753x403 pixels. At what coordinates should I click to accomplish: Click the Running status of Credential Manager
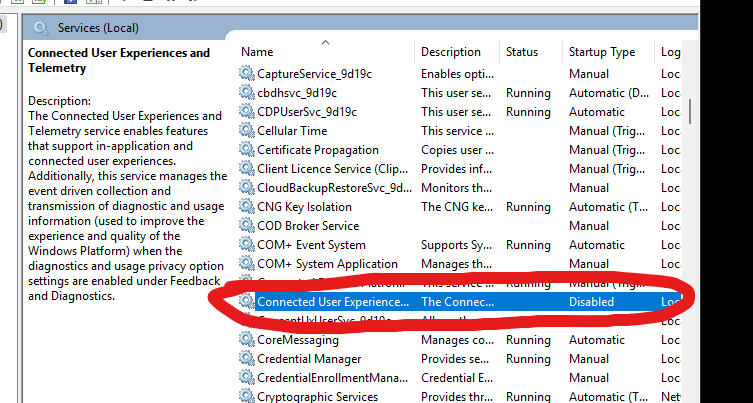(x=528, y=359)
